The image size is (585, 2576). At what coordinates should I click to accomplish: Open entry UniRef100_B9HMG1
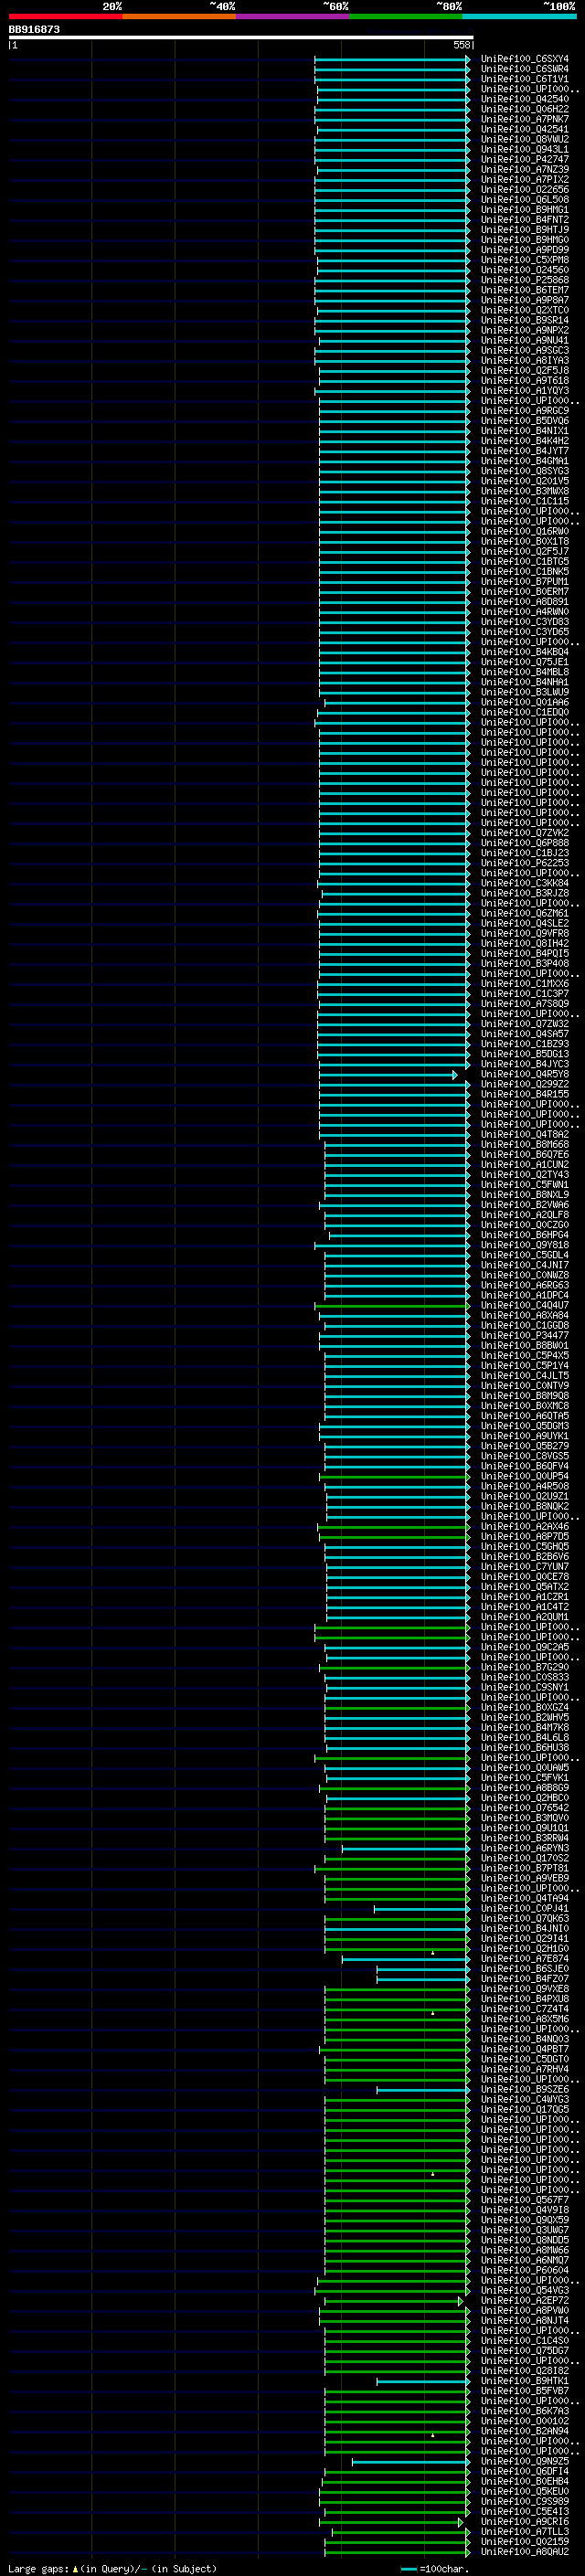524,209
